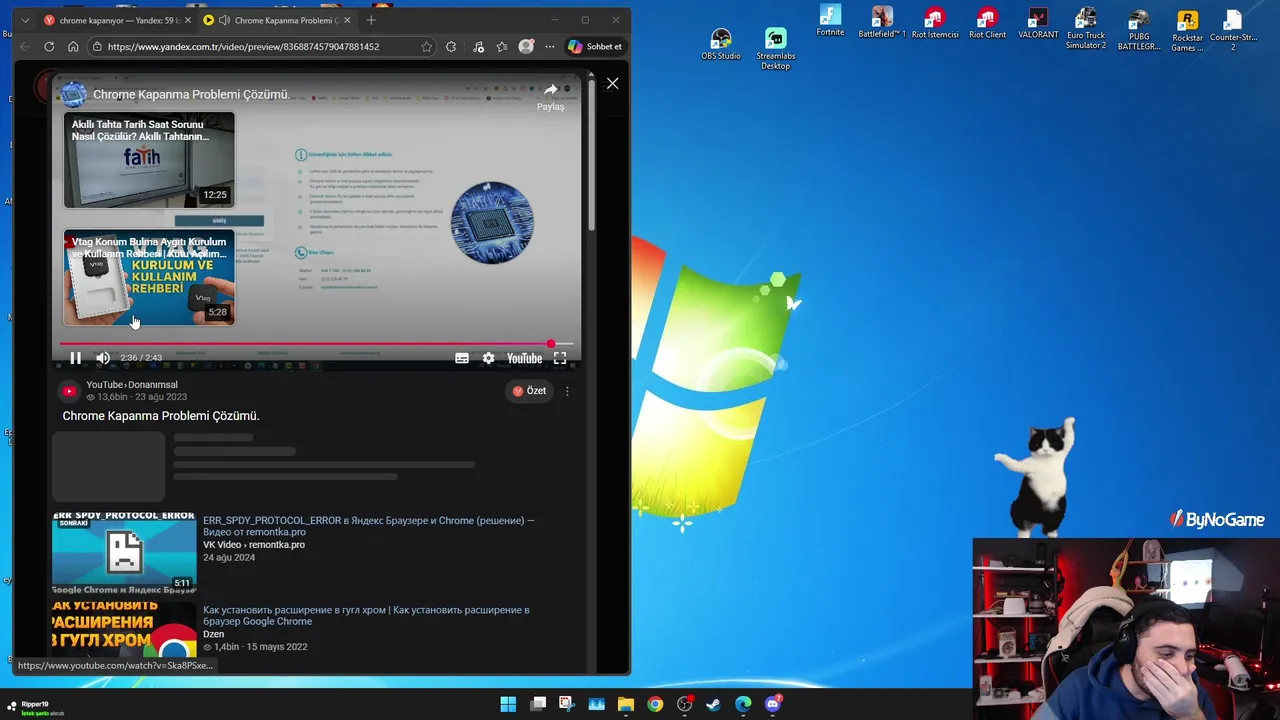Open the ERR_SPDY_PROTOCOL_ERROR result title link

point(369,527)
